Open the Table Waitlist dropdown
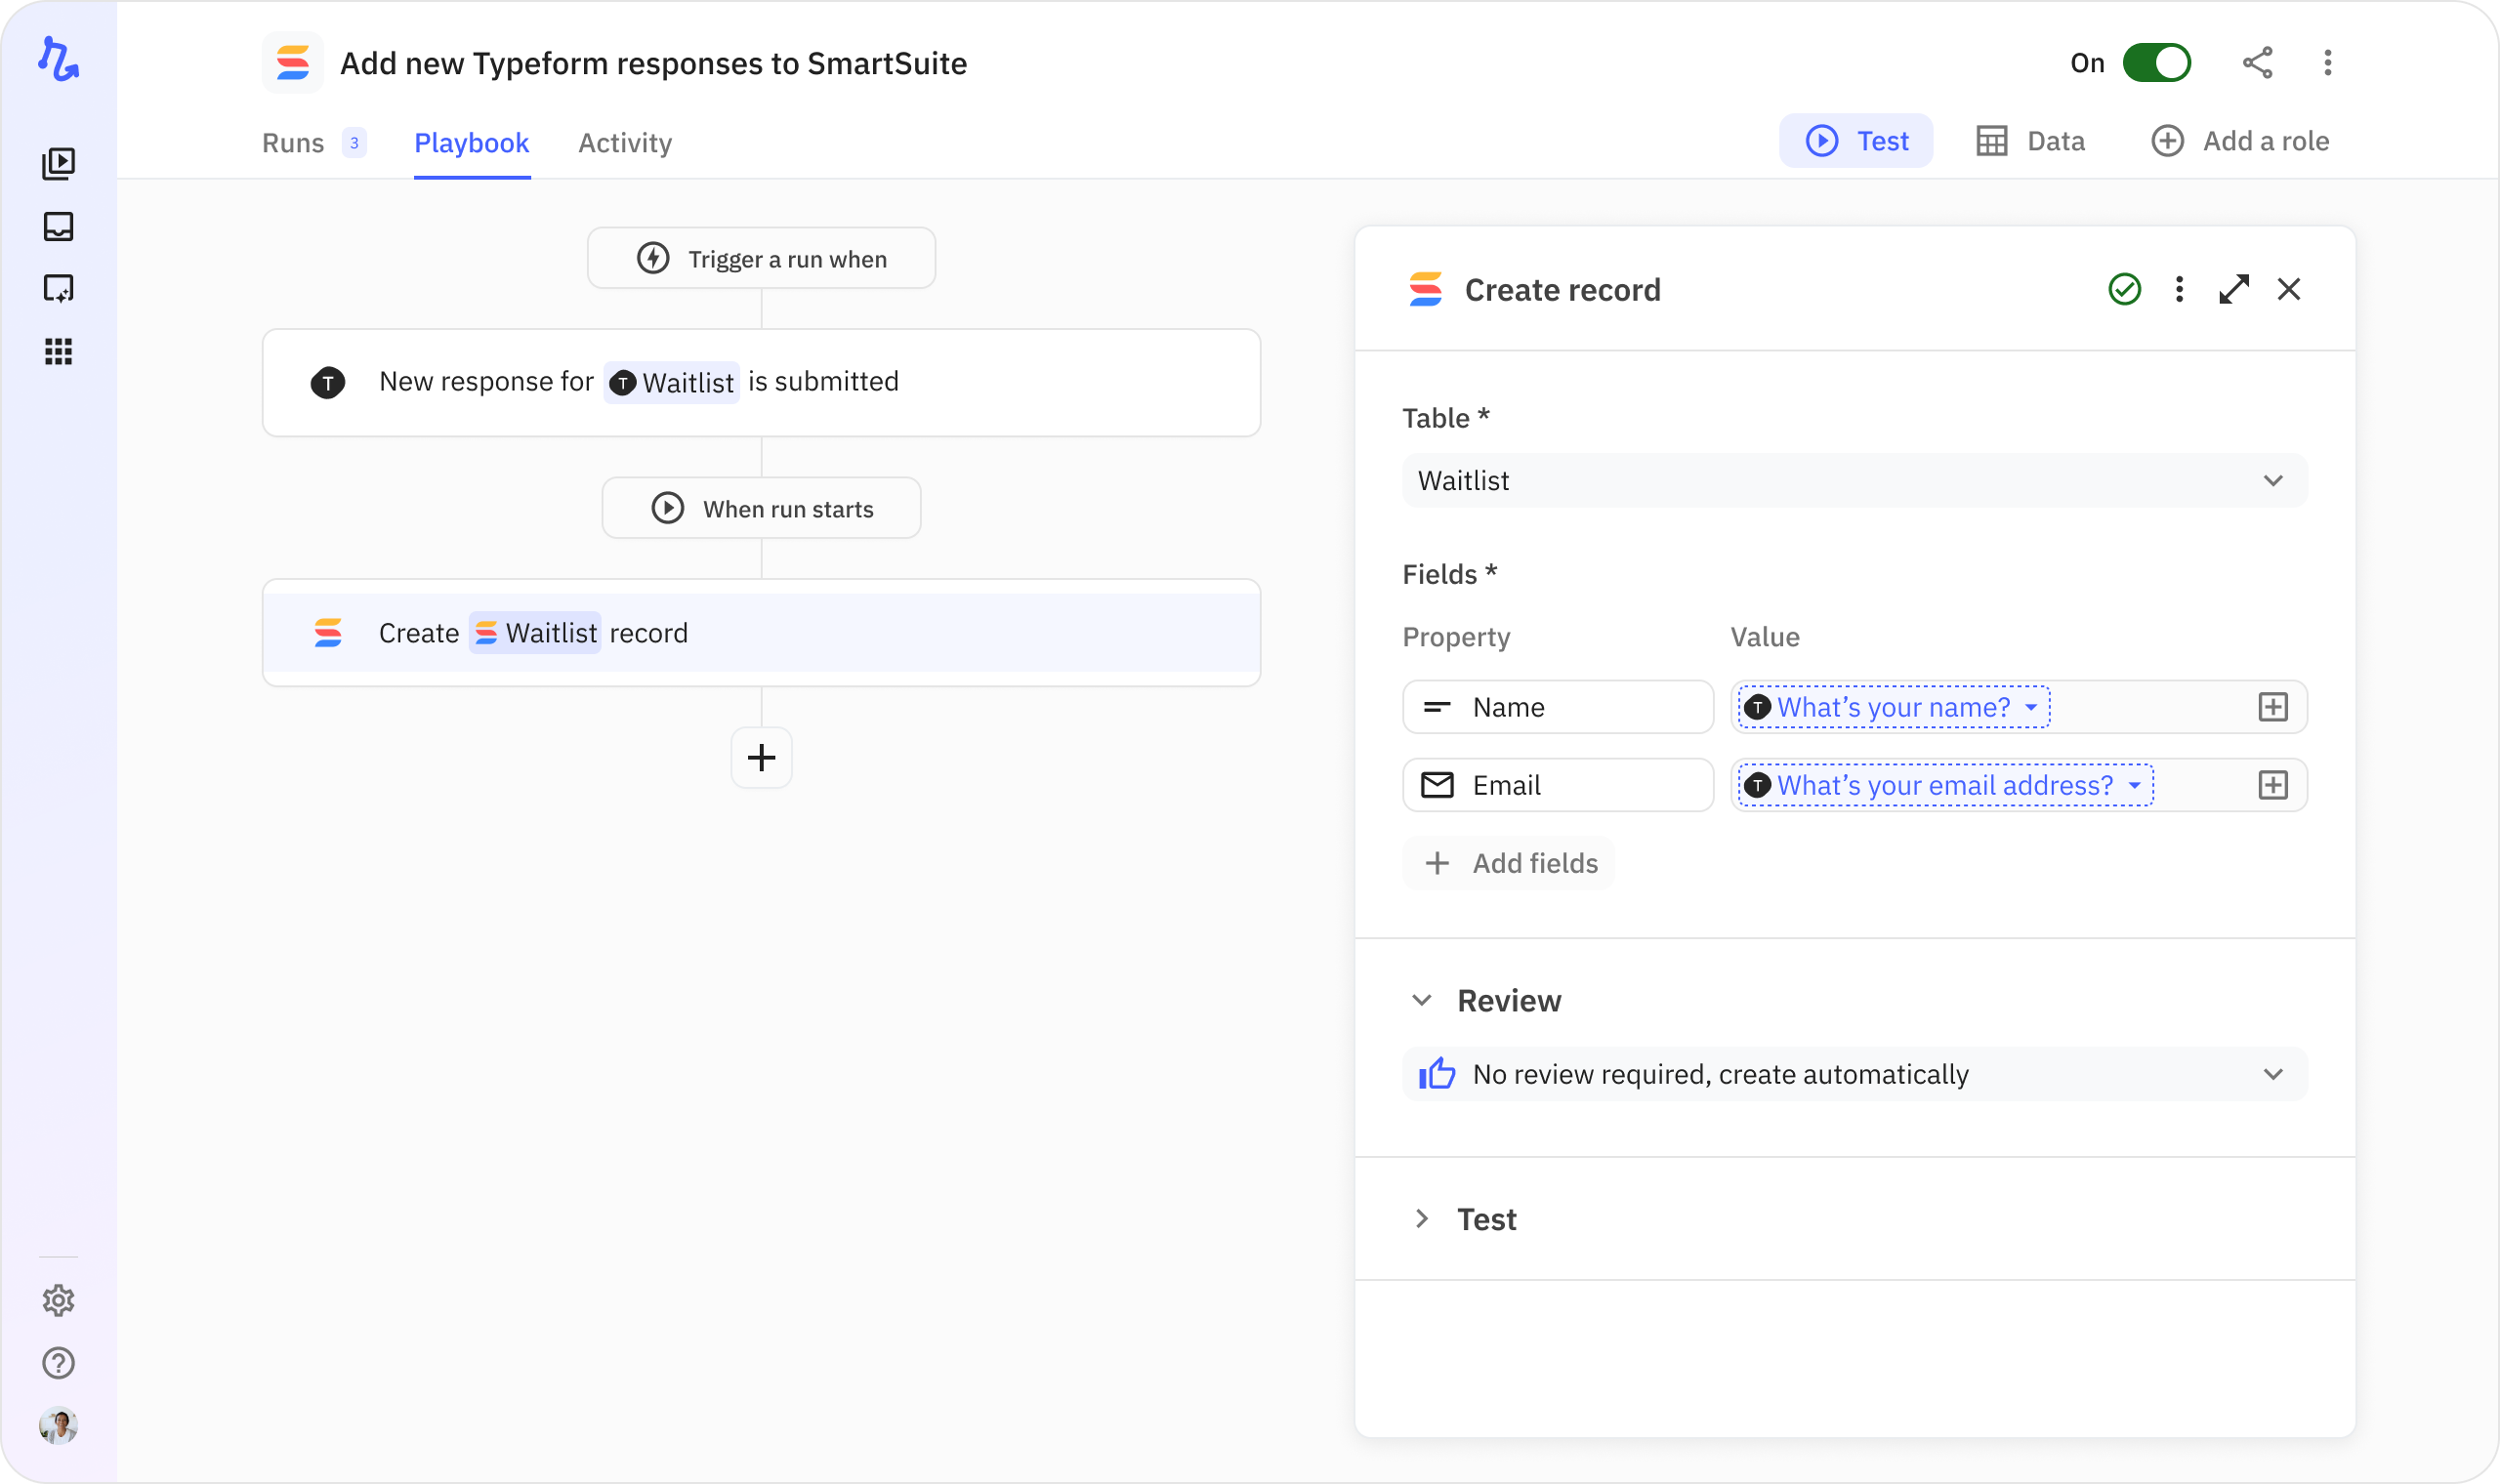 (1854, 478)
